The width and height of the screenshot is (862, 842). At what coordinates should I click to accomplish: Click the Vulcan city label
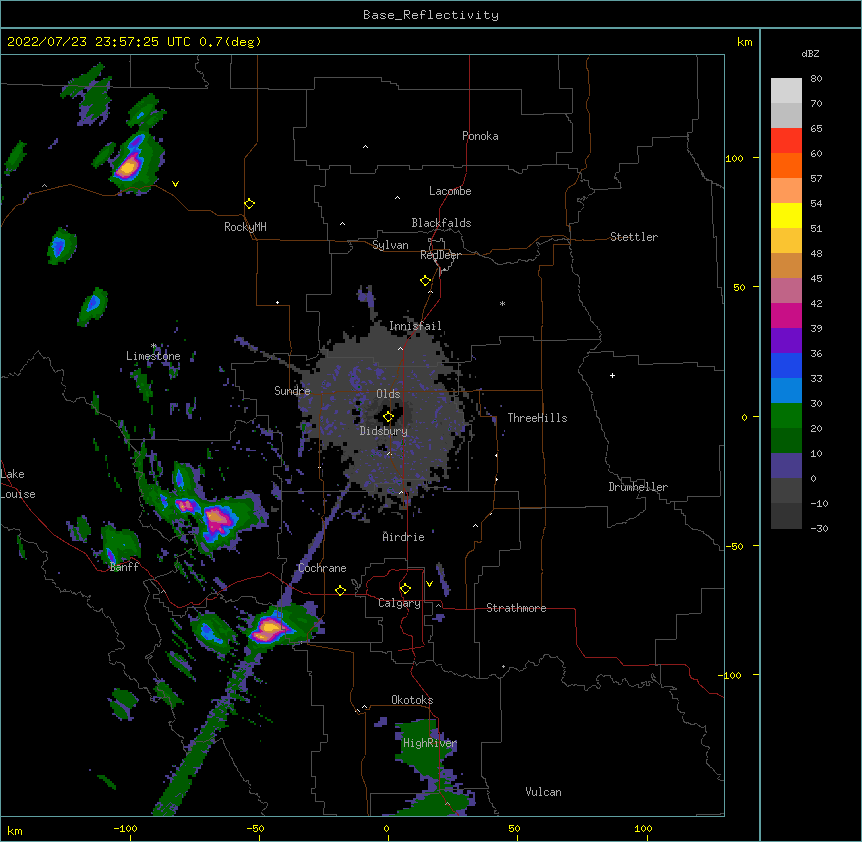click(543, 792)
